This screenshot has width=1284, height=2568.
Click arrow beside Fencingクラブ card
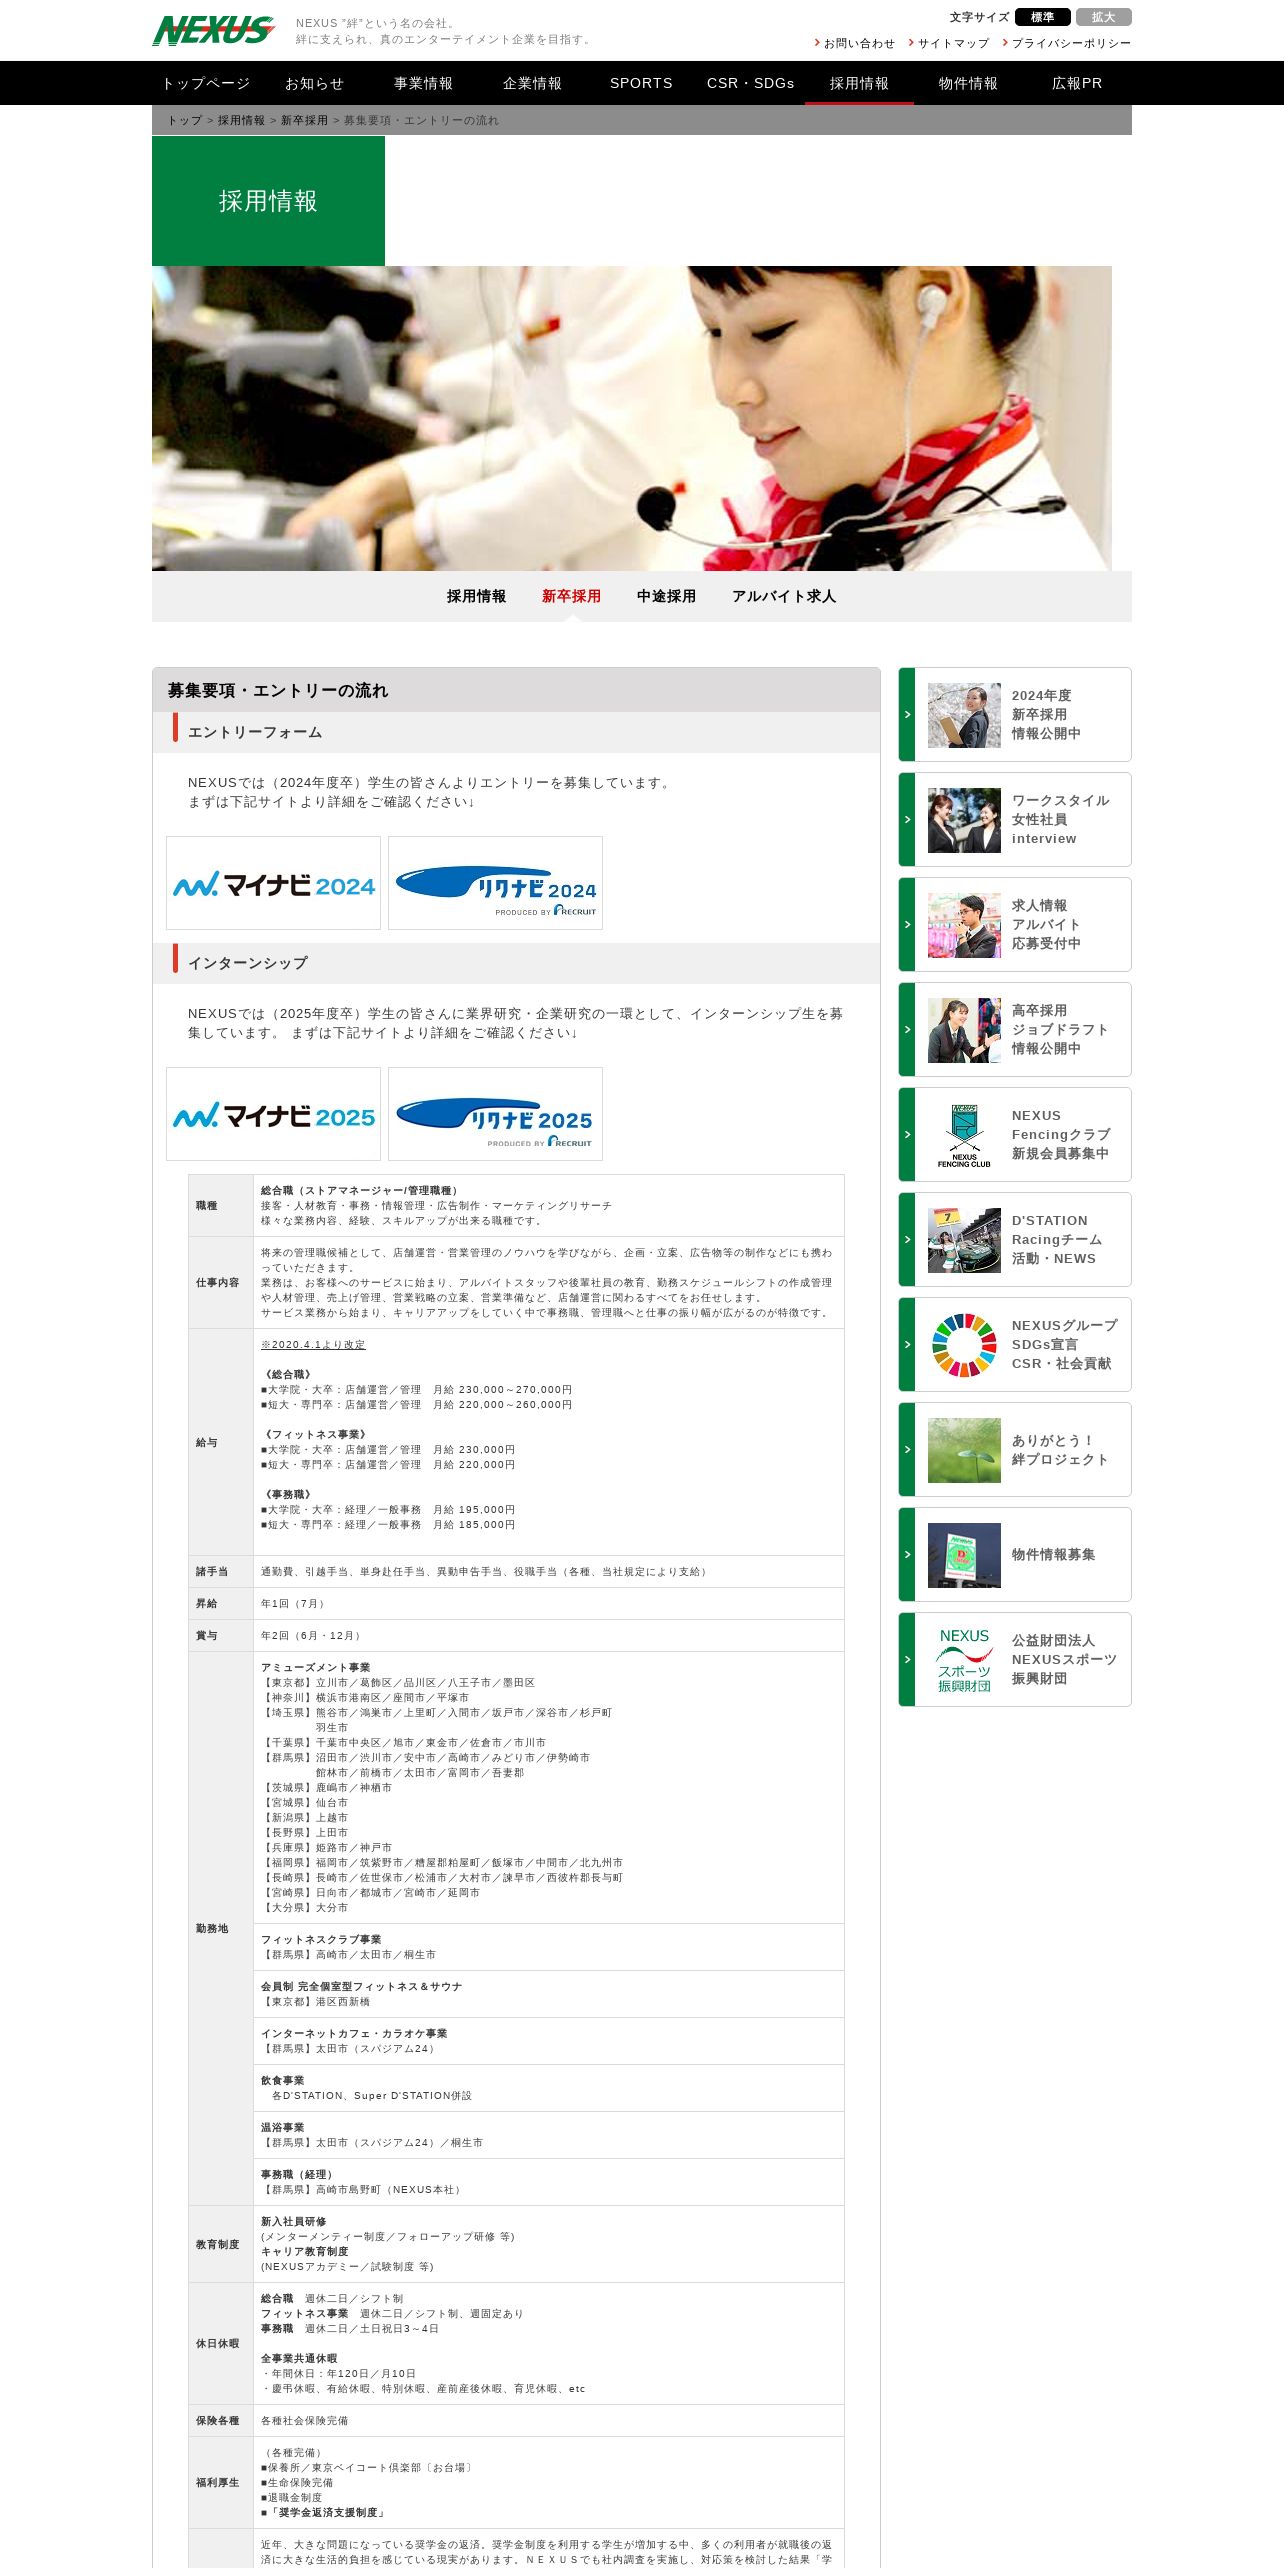(907, 1135)
